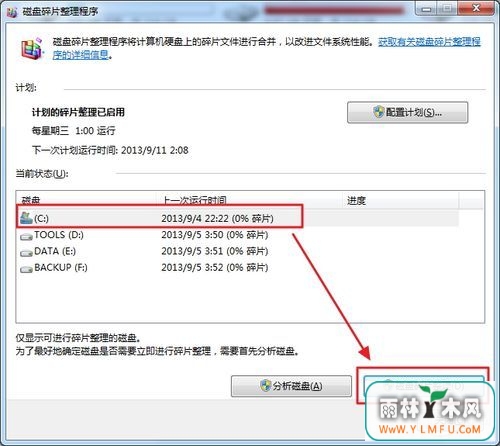Maximize the Disk Defragmenter window
The width and height of the screenshot is (500, 446).
447,9
